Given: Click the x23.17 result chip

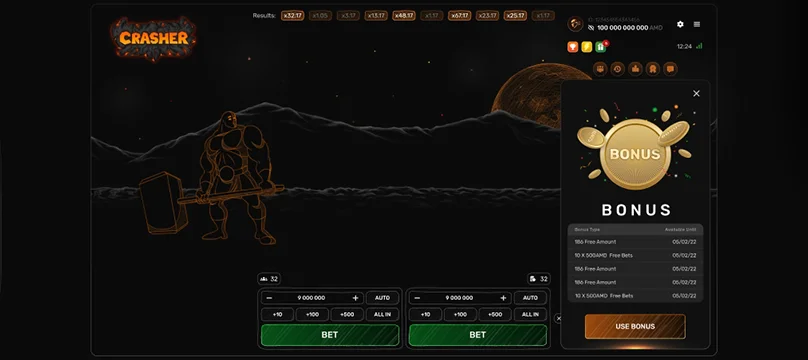Looking at the screenshot, I should pos(487,15).
